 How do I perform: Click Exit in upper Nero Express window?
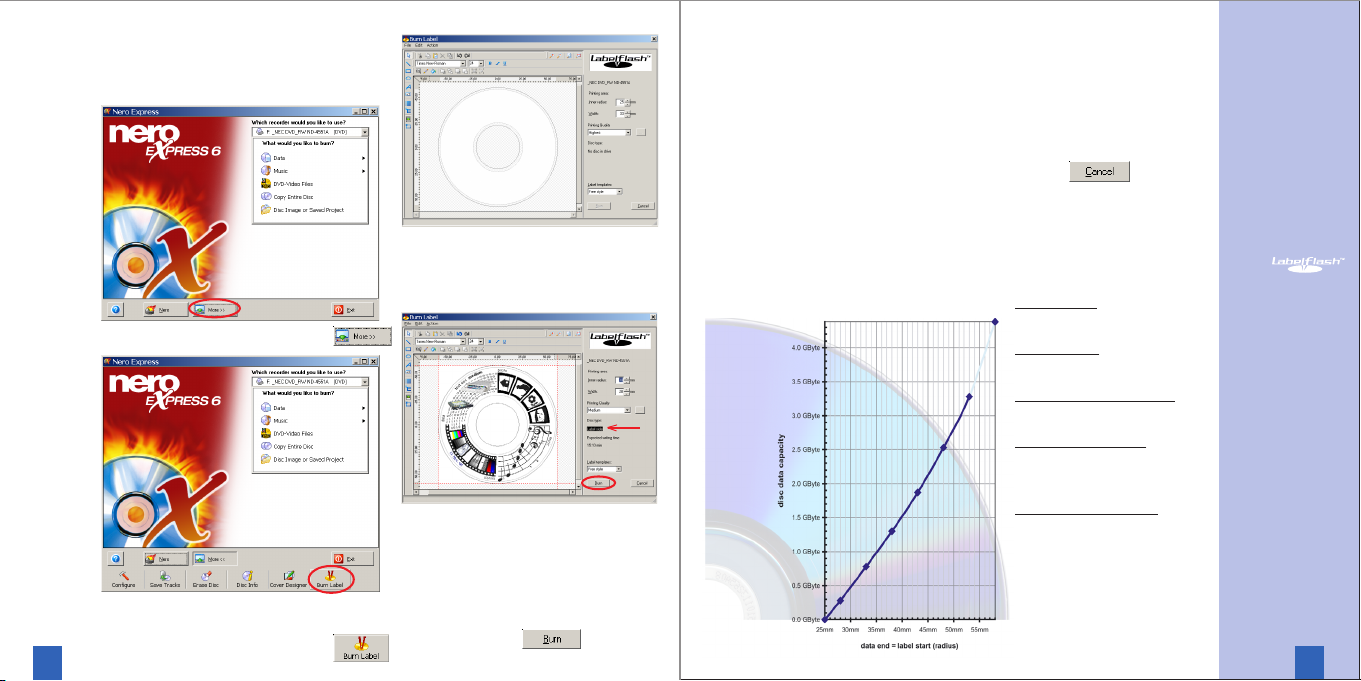[353, 310]
